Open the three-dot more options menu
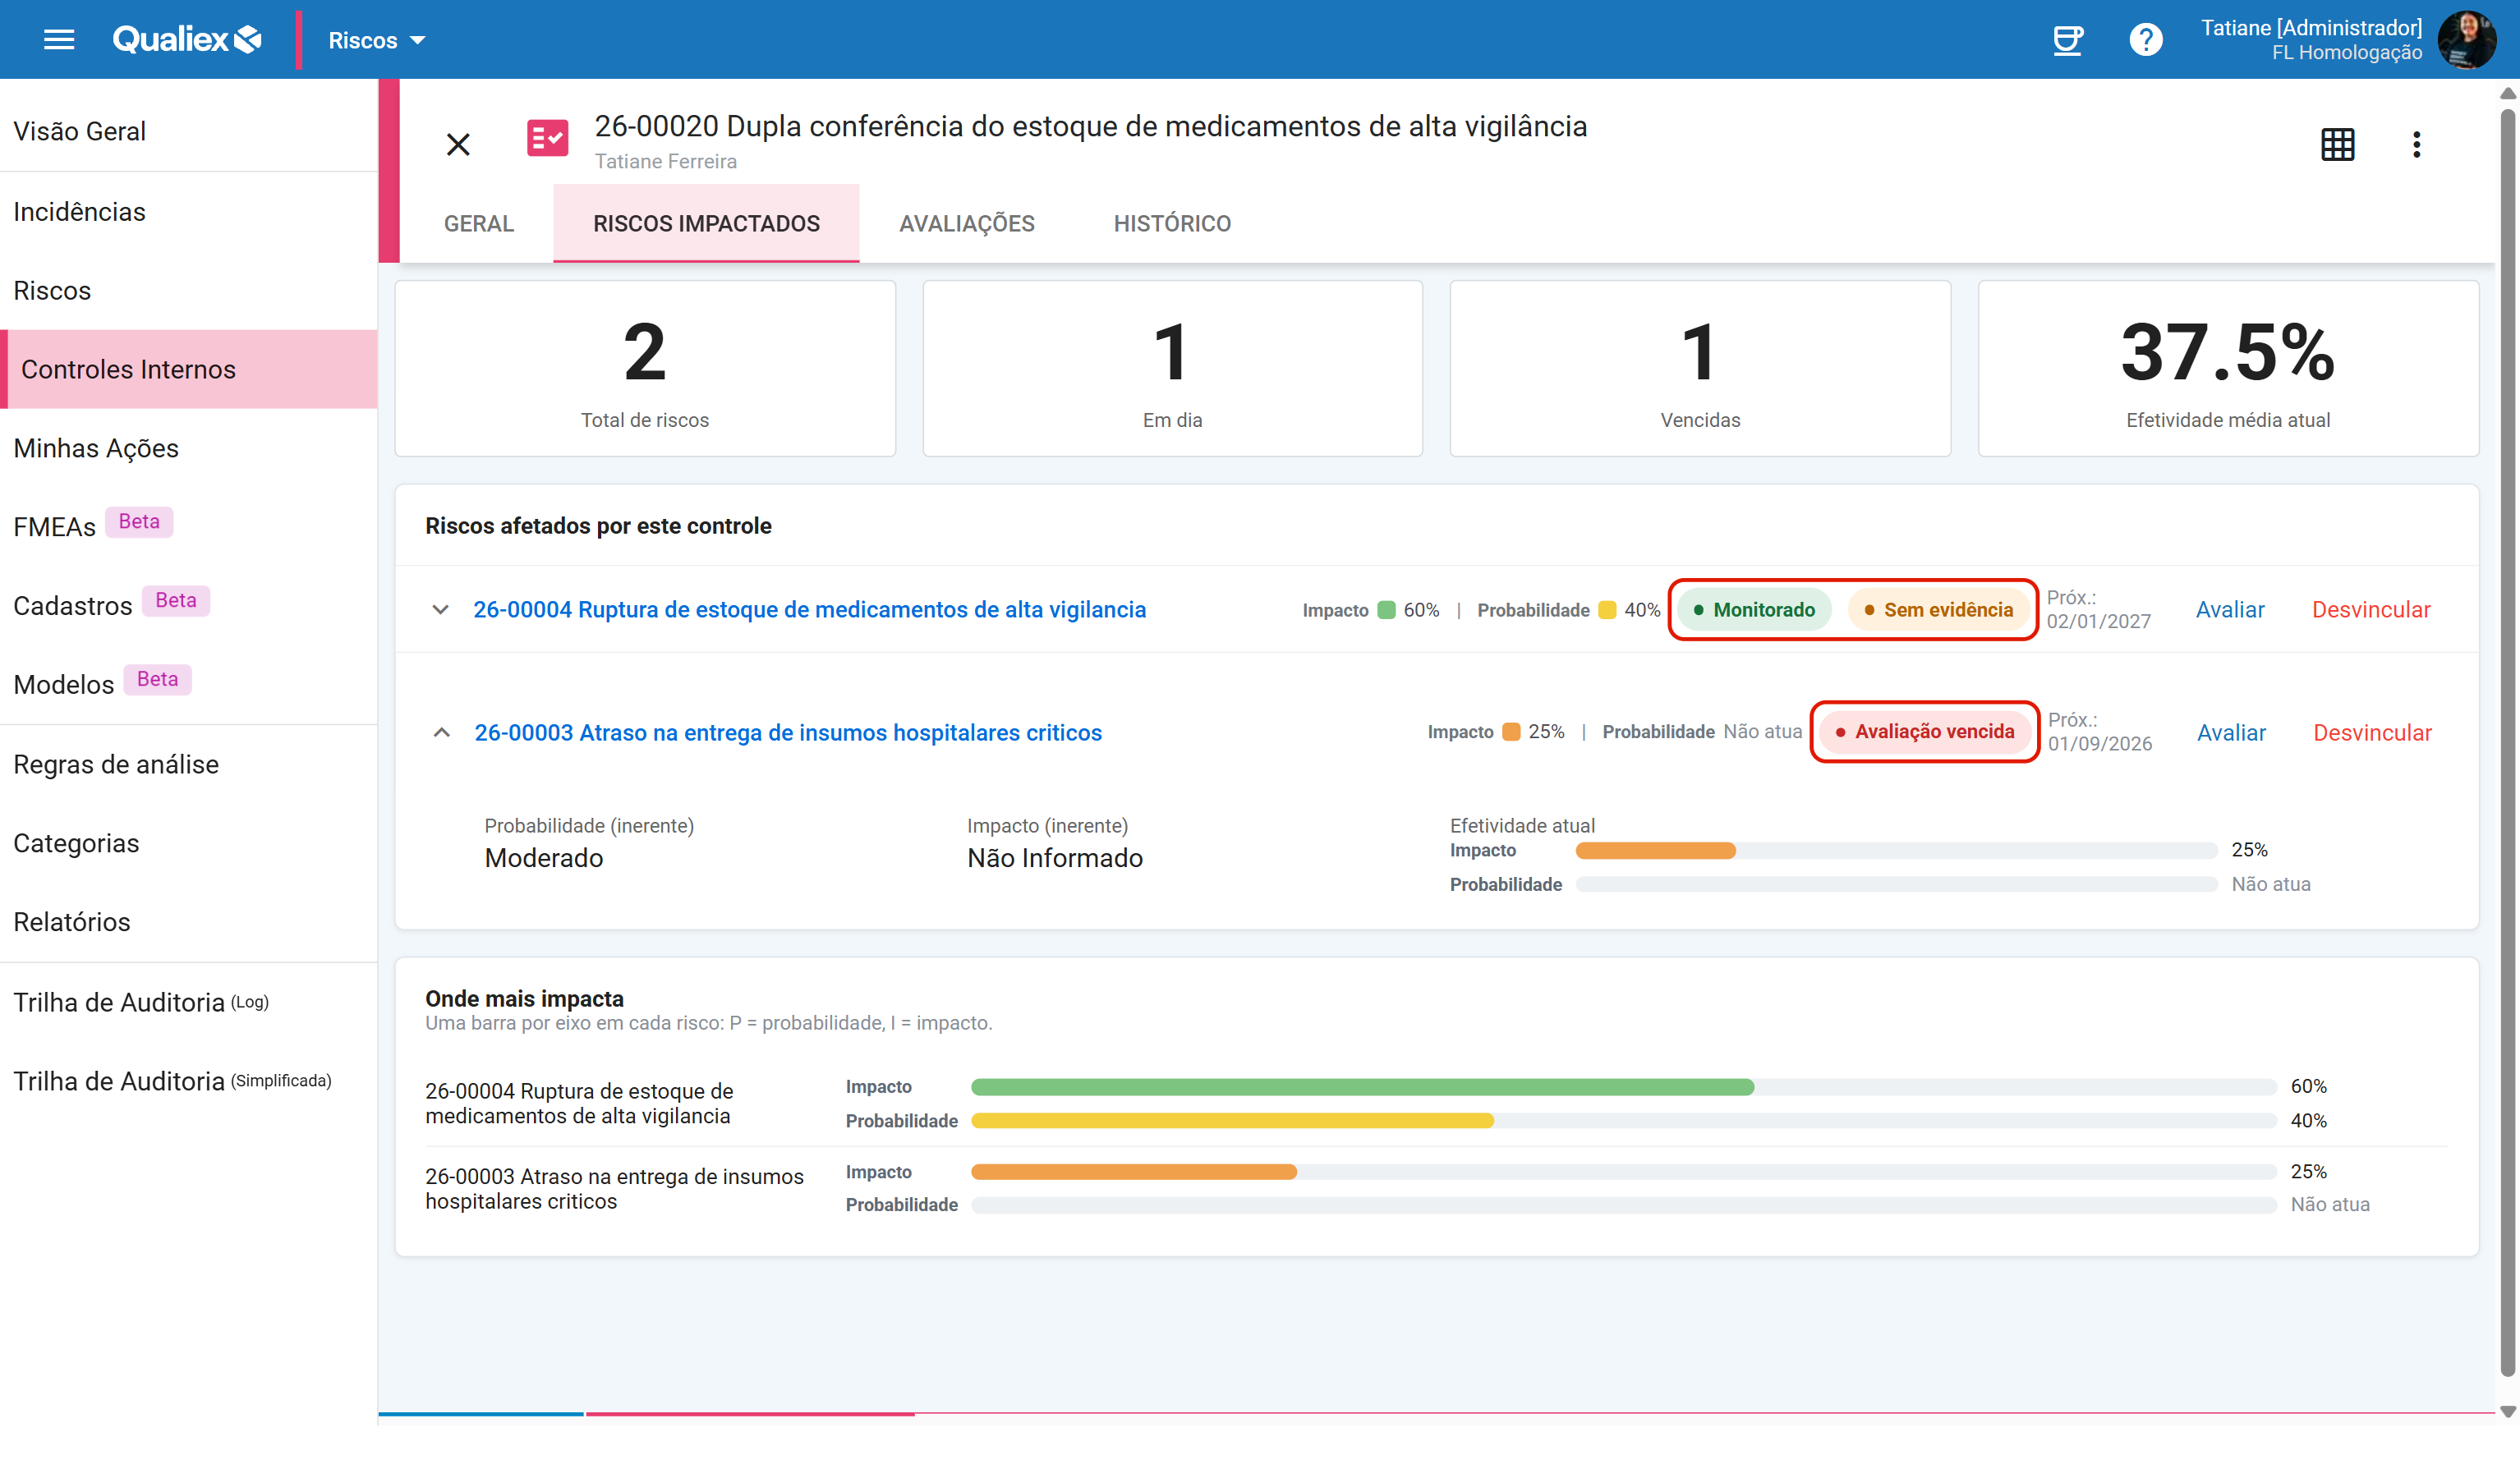Image resolution: width=2520 pixels, height=1478 pixels. [x=2416, y=144]
